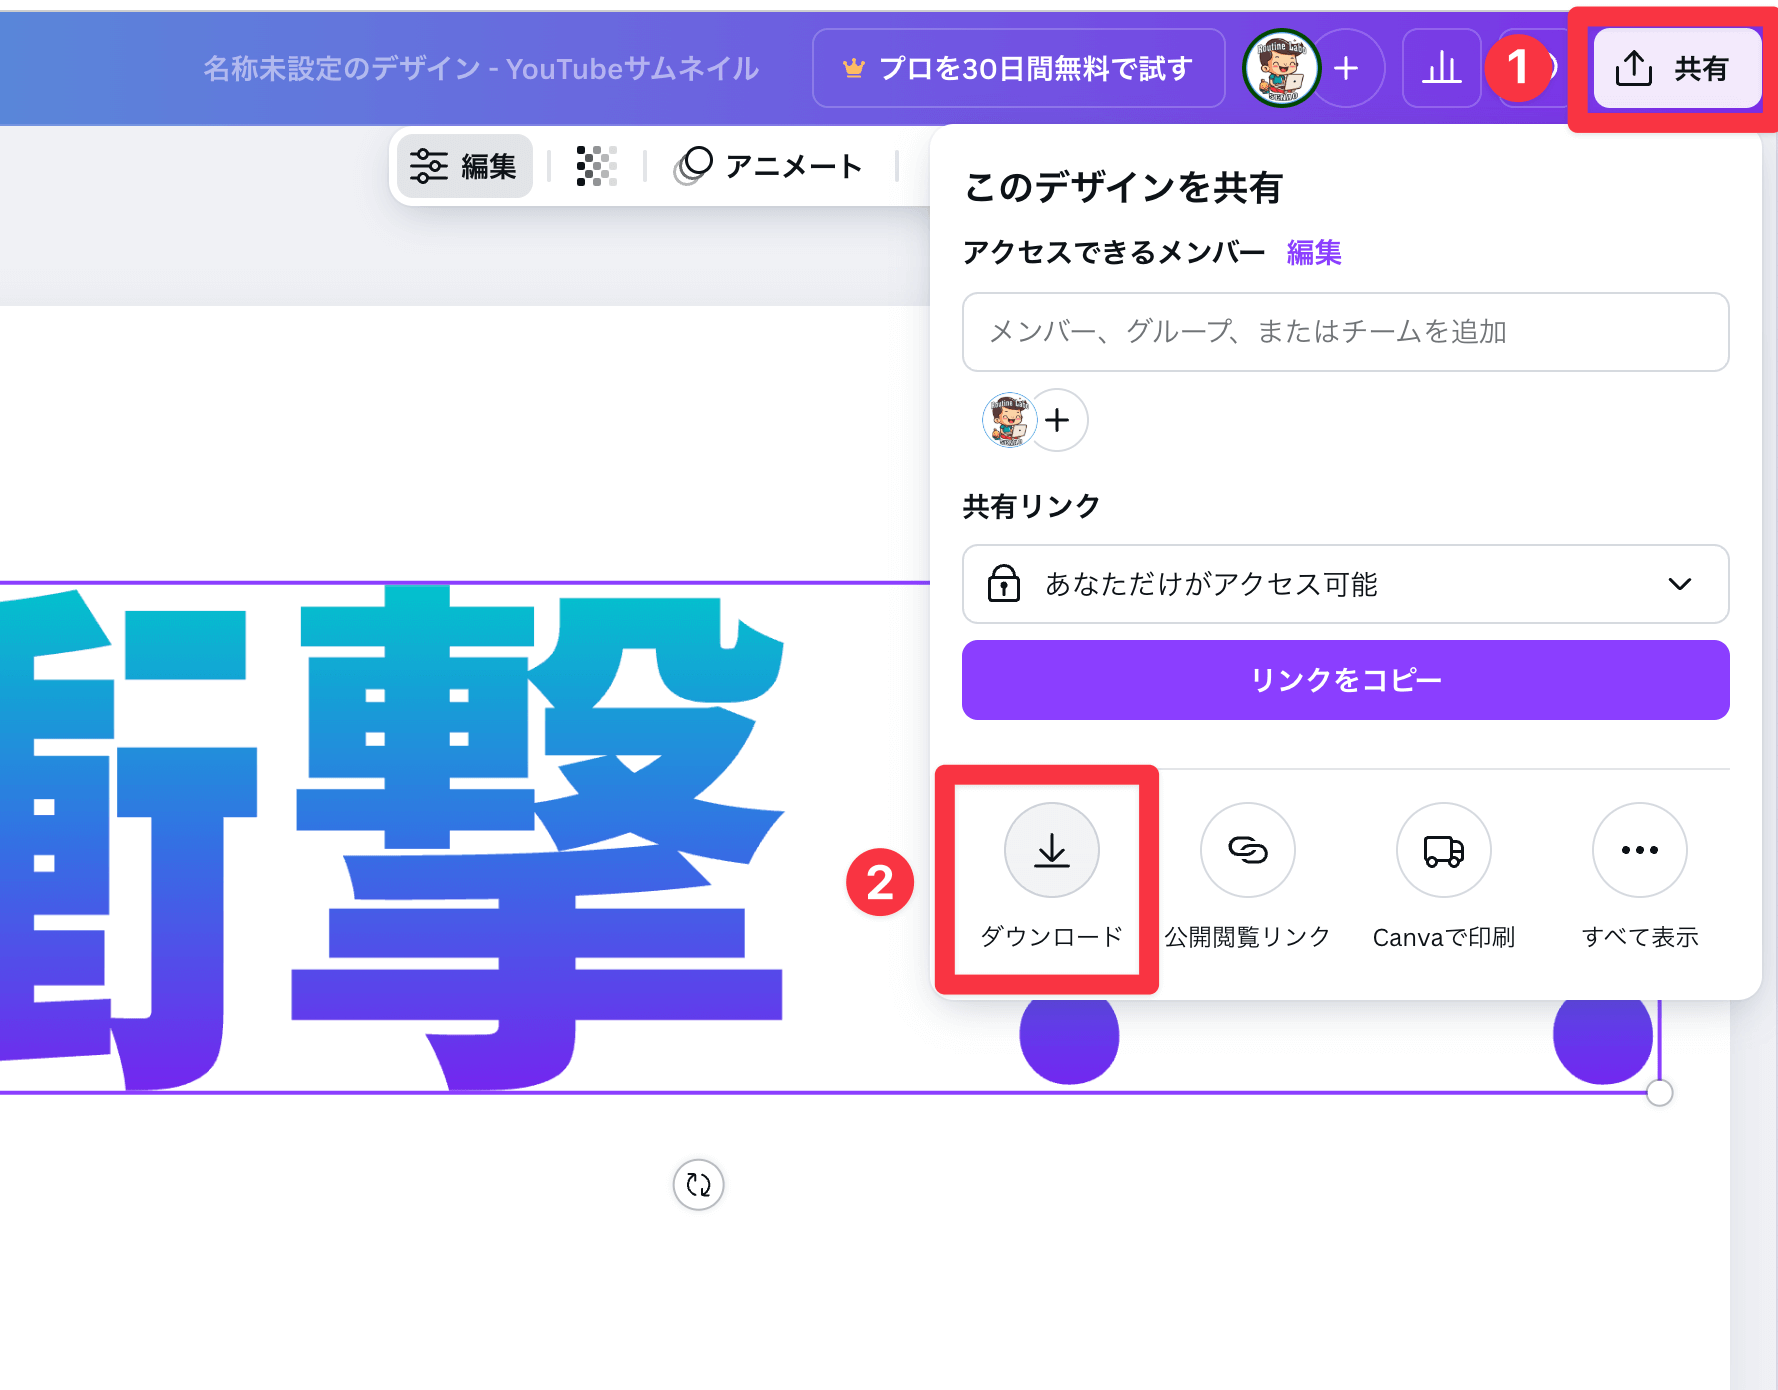Viewport: 1778px width, 1390px height.
Task: Select the Canva print truck icon
Action: tap(1443, 851)
